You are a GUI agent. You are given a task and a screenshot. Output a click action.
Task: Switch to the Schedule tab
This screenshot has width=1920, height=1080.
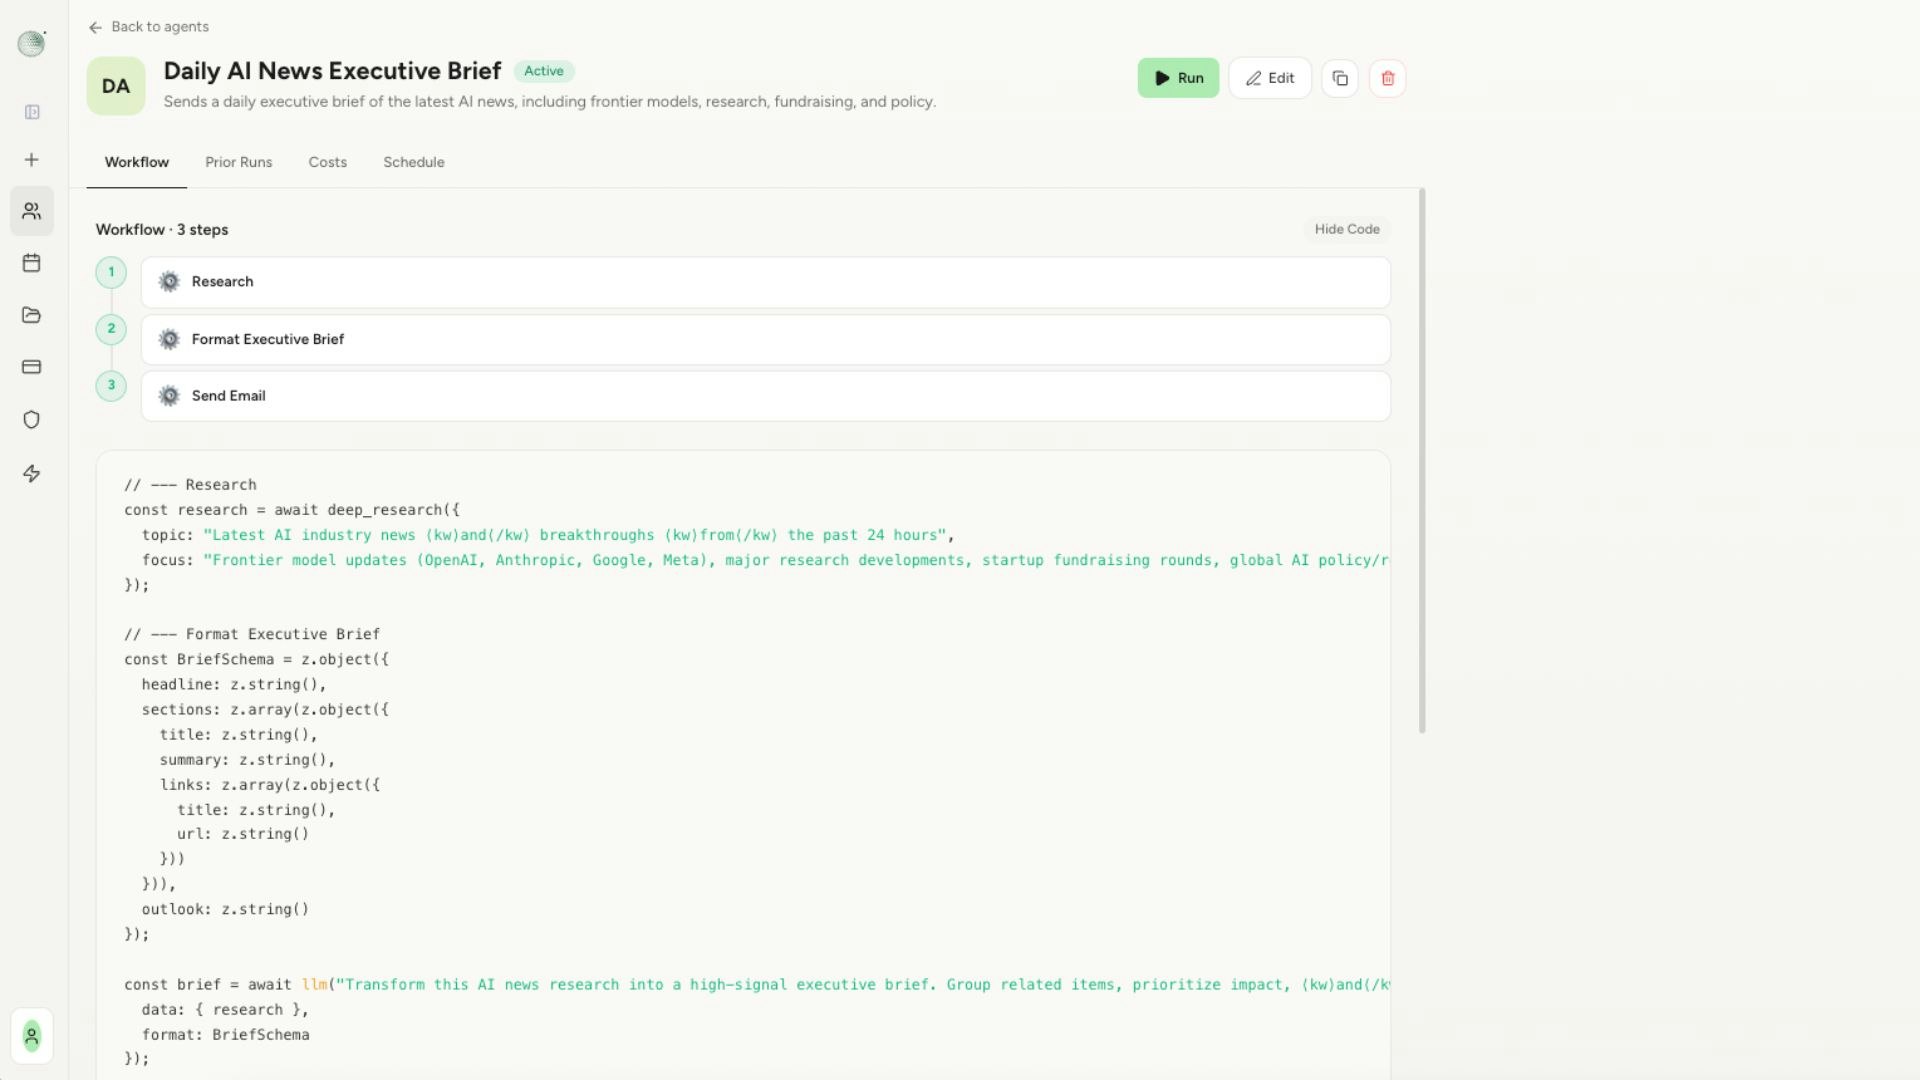tap(413, 162)
